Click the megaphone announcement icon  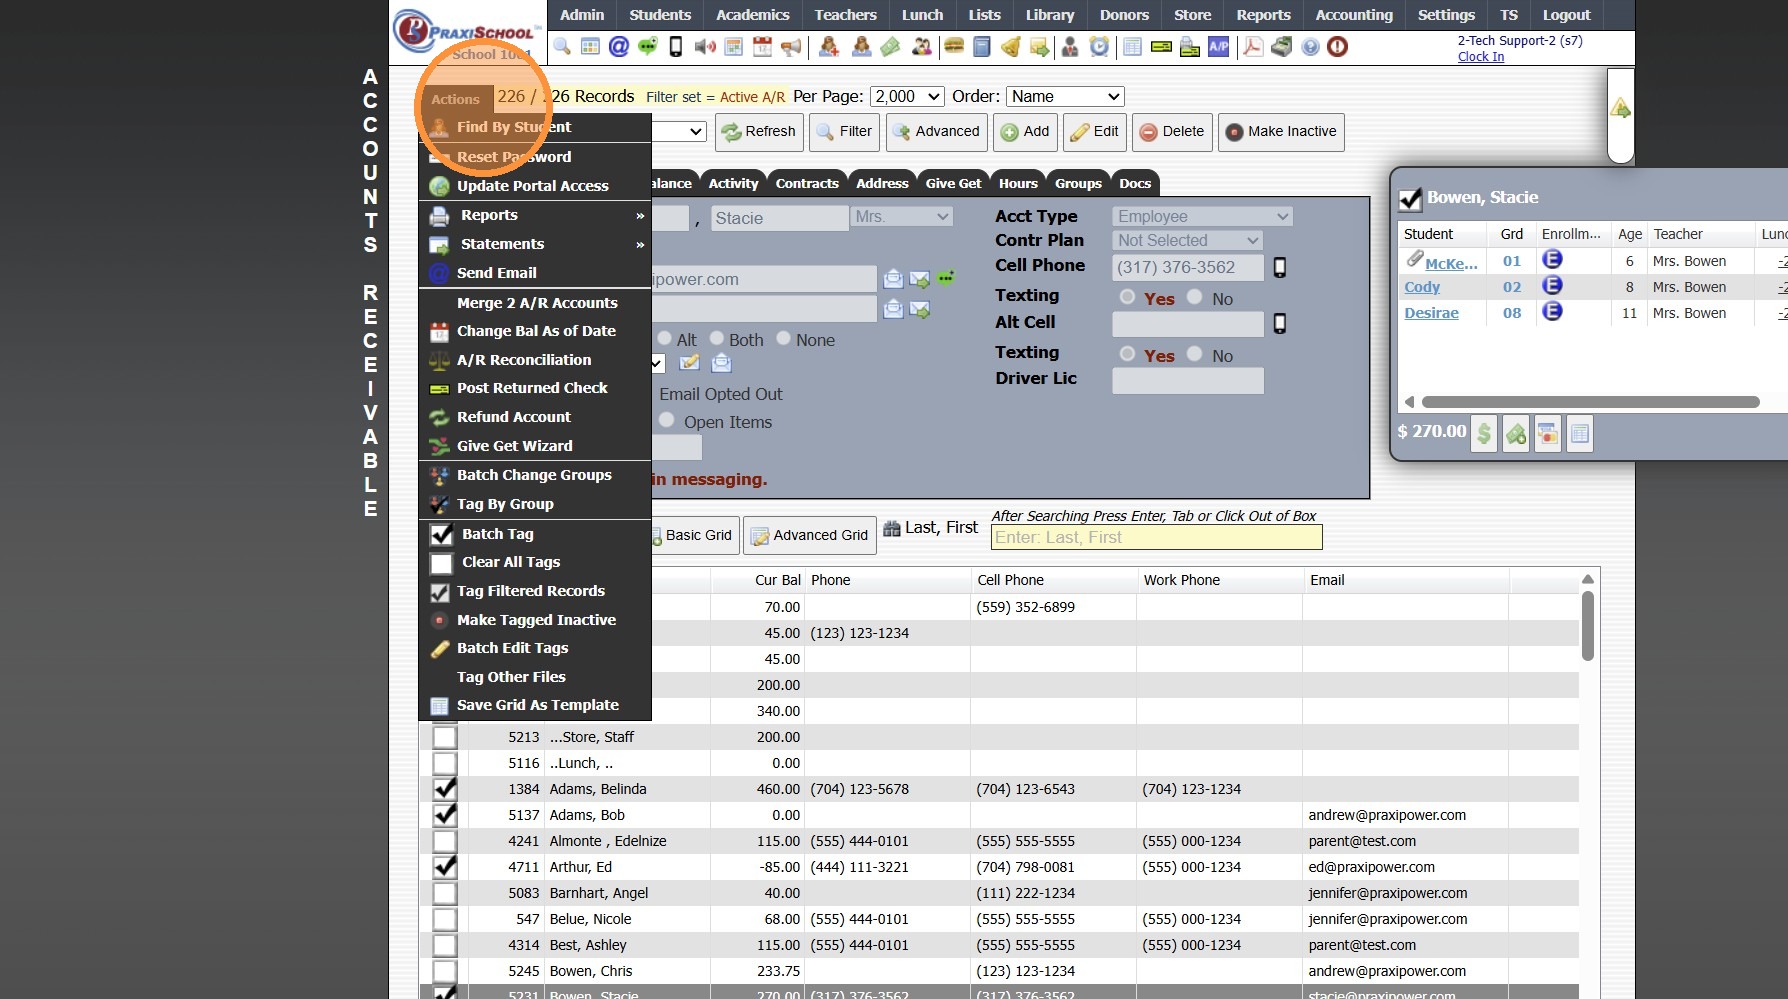coord(791,46)
